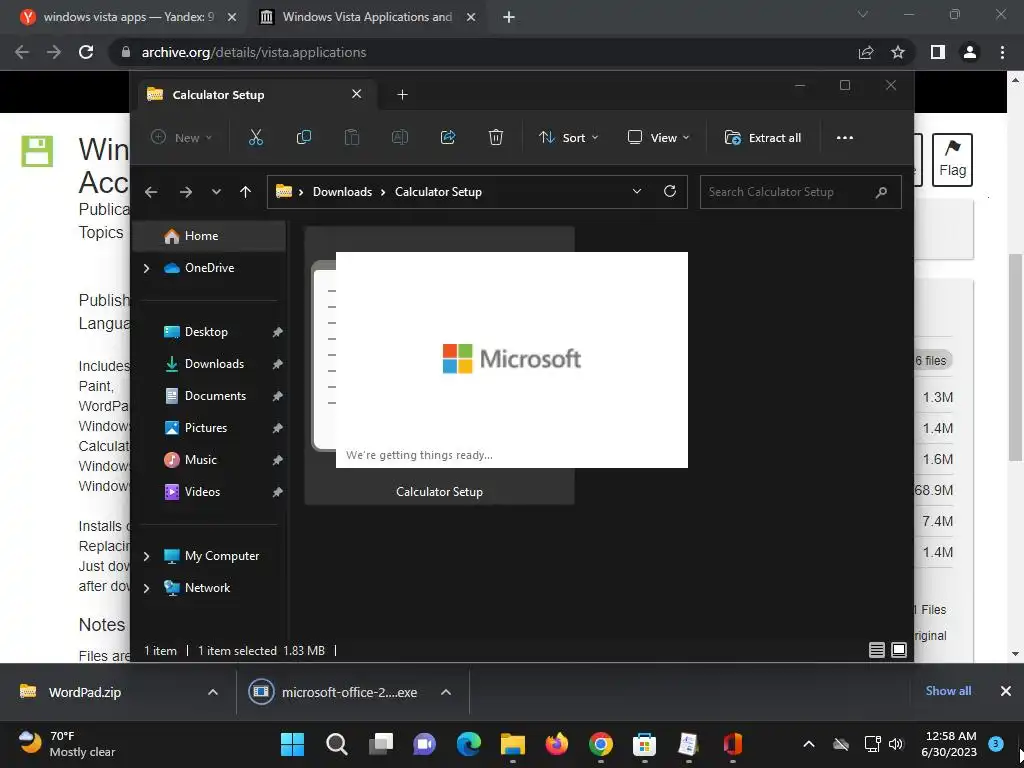Click the Extract all button

coord(763,138)
